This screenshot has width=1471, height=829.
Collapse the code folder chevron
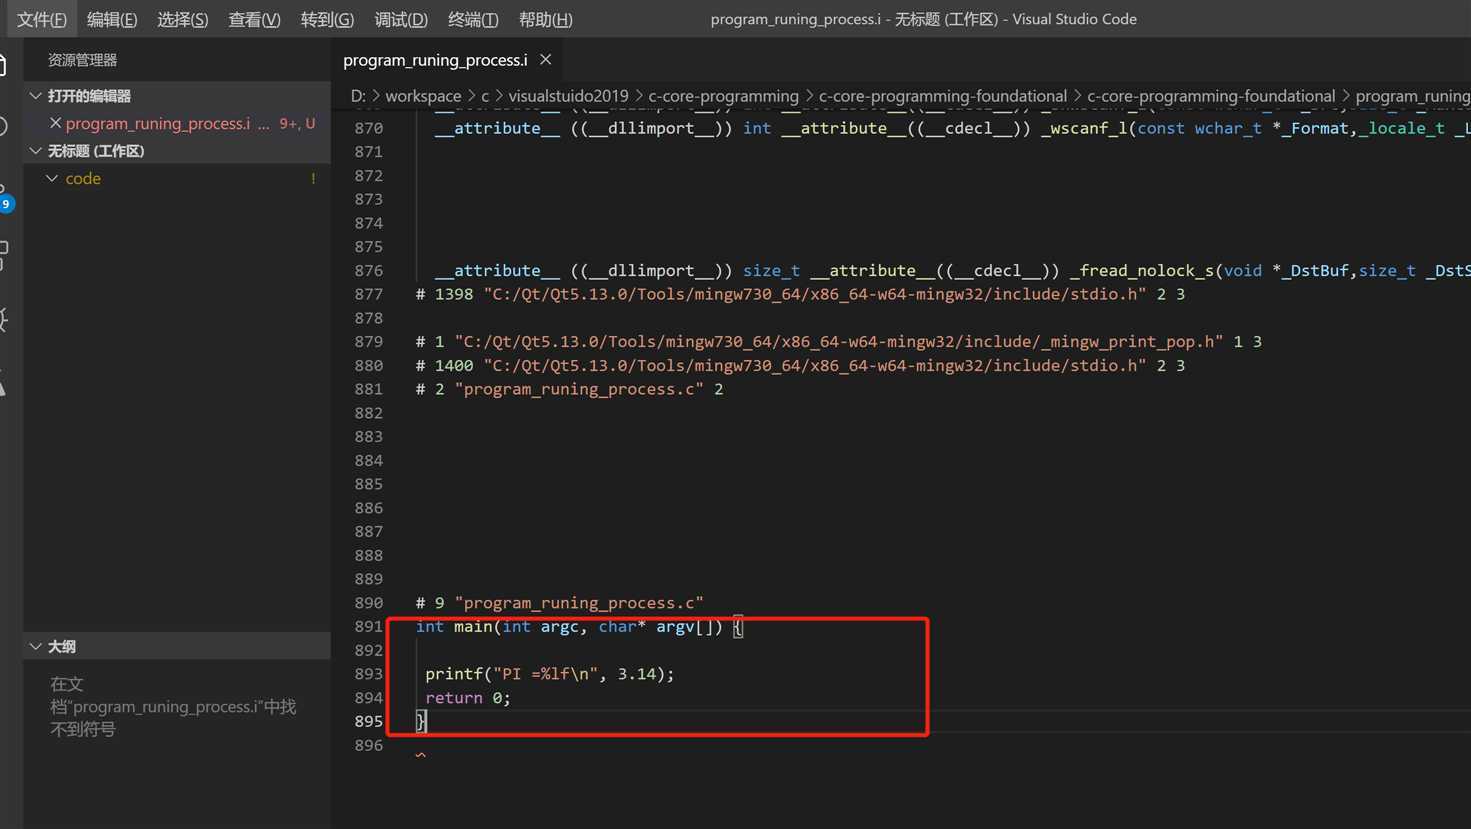tap(52, 178)
